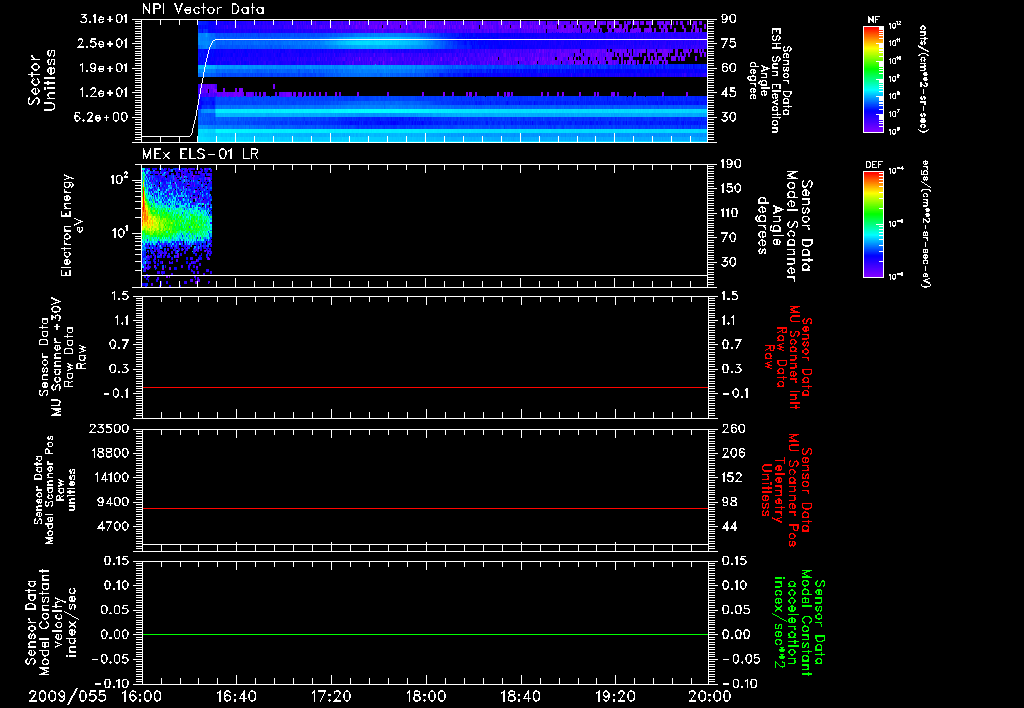The width and height of the screenshot is (1024, 708).
Task: Click the 16:00 time axis label
Action: (x=142, y=696)
